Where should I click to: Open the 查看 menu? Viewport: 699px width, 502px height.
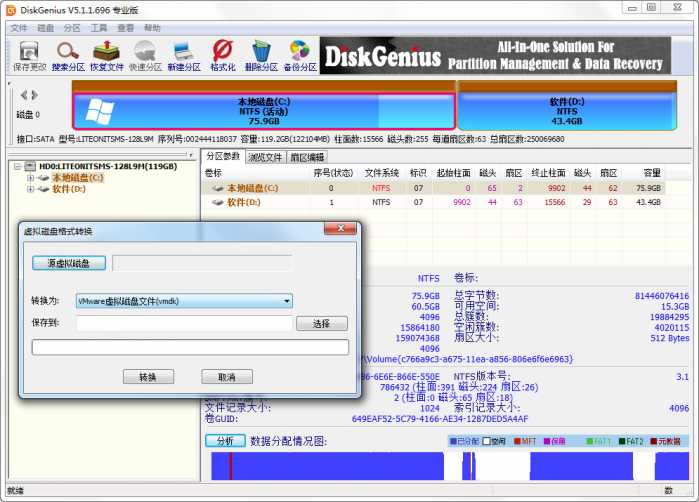tap(125, 28)
